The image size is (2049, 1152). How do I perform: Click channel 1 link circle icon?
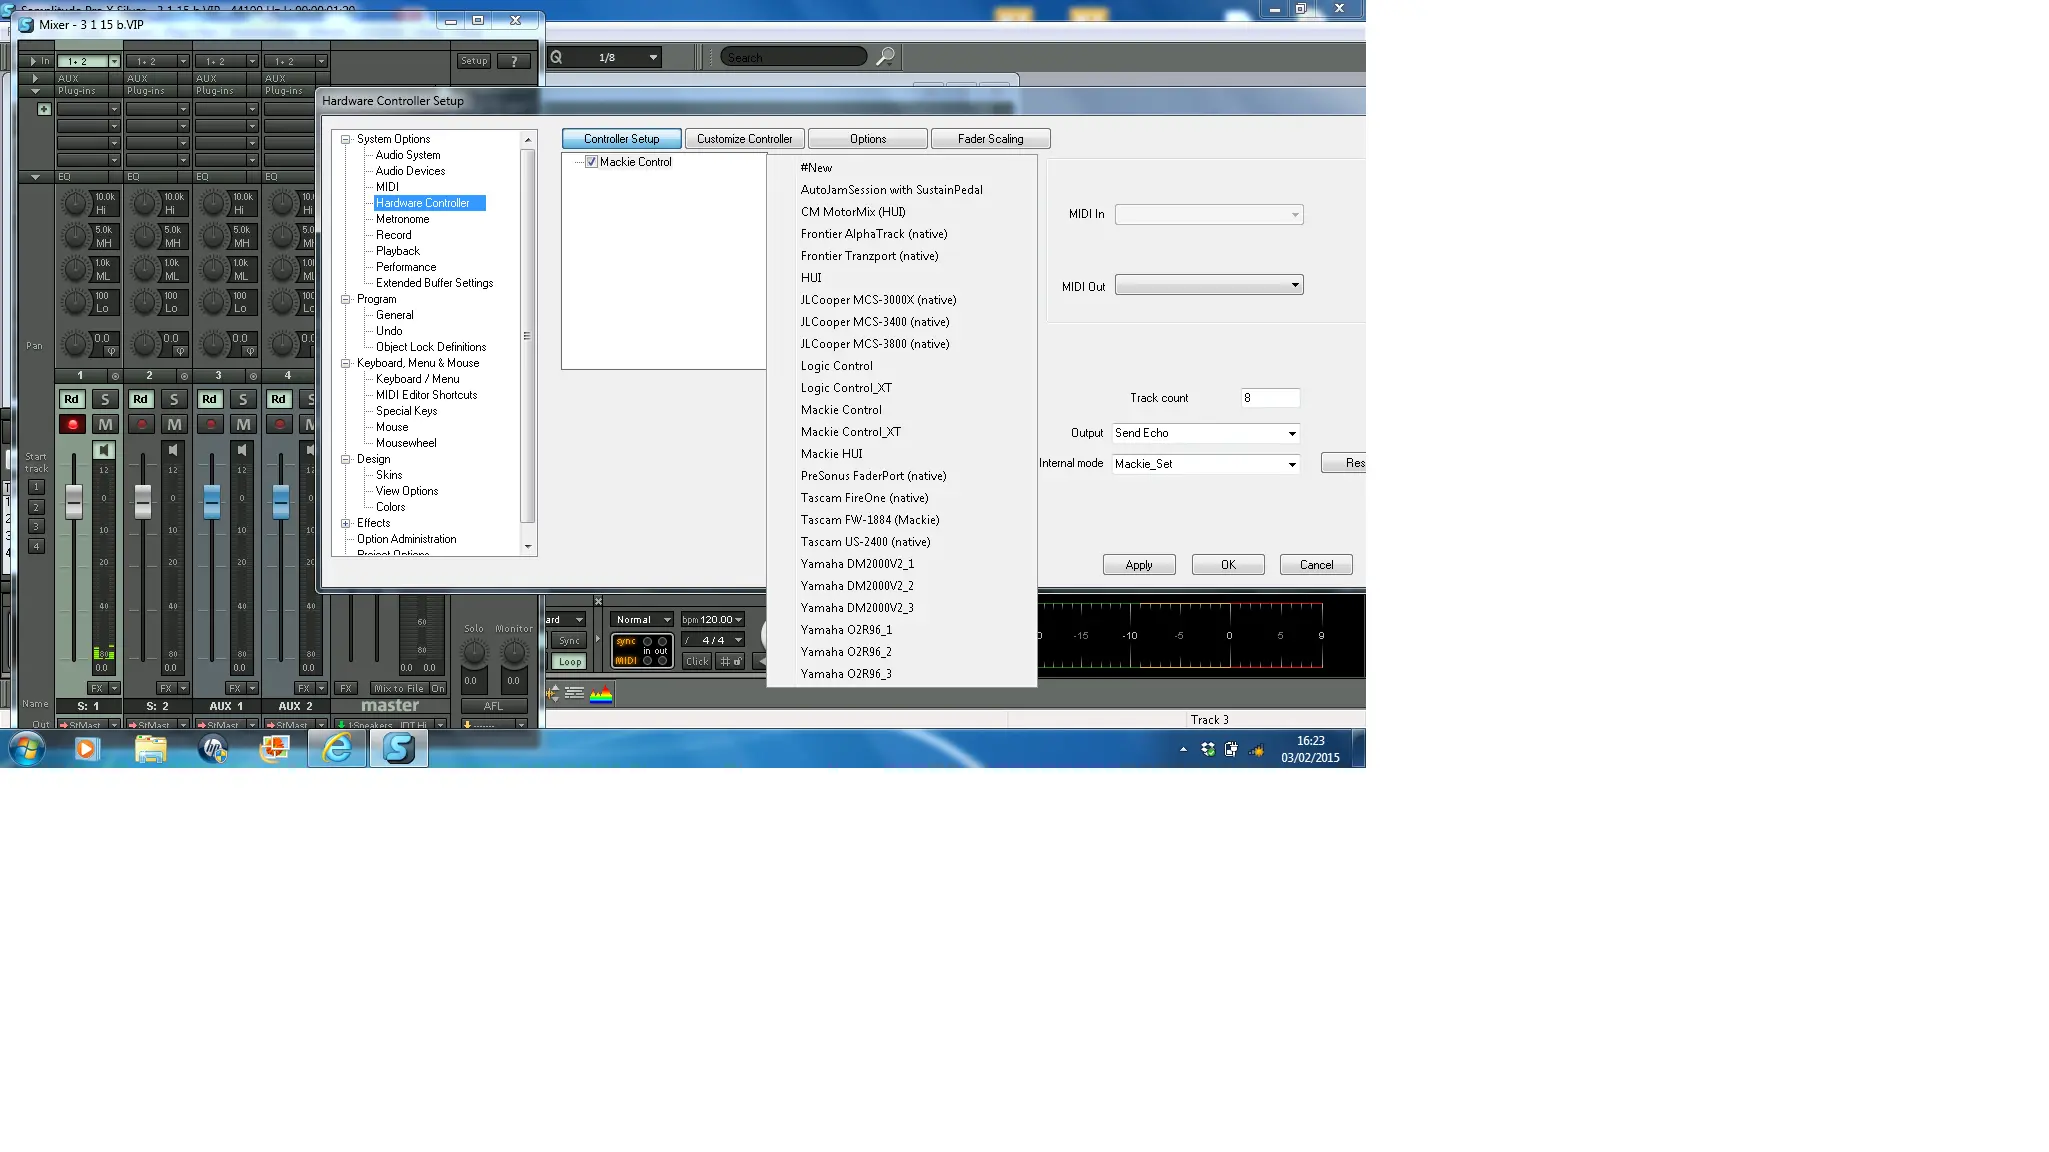(115, 376)
